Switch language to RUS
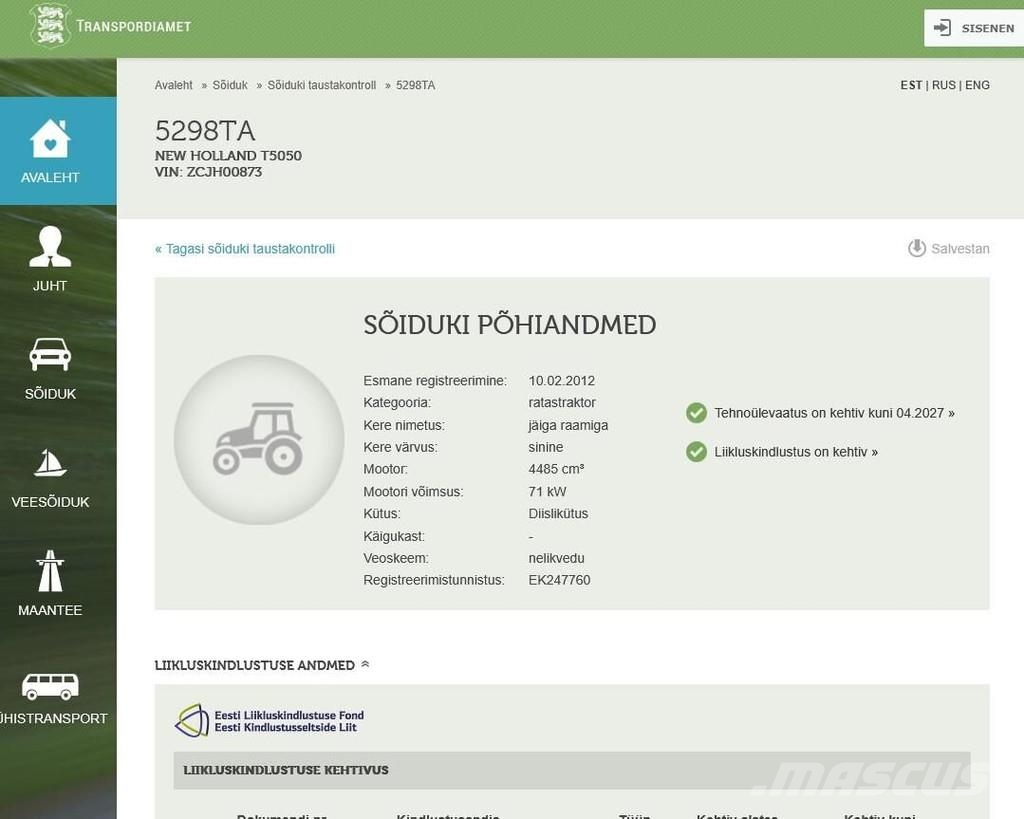The width and height of the screenshot is (1024, 819). 944,86
